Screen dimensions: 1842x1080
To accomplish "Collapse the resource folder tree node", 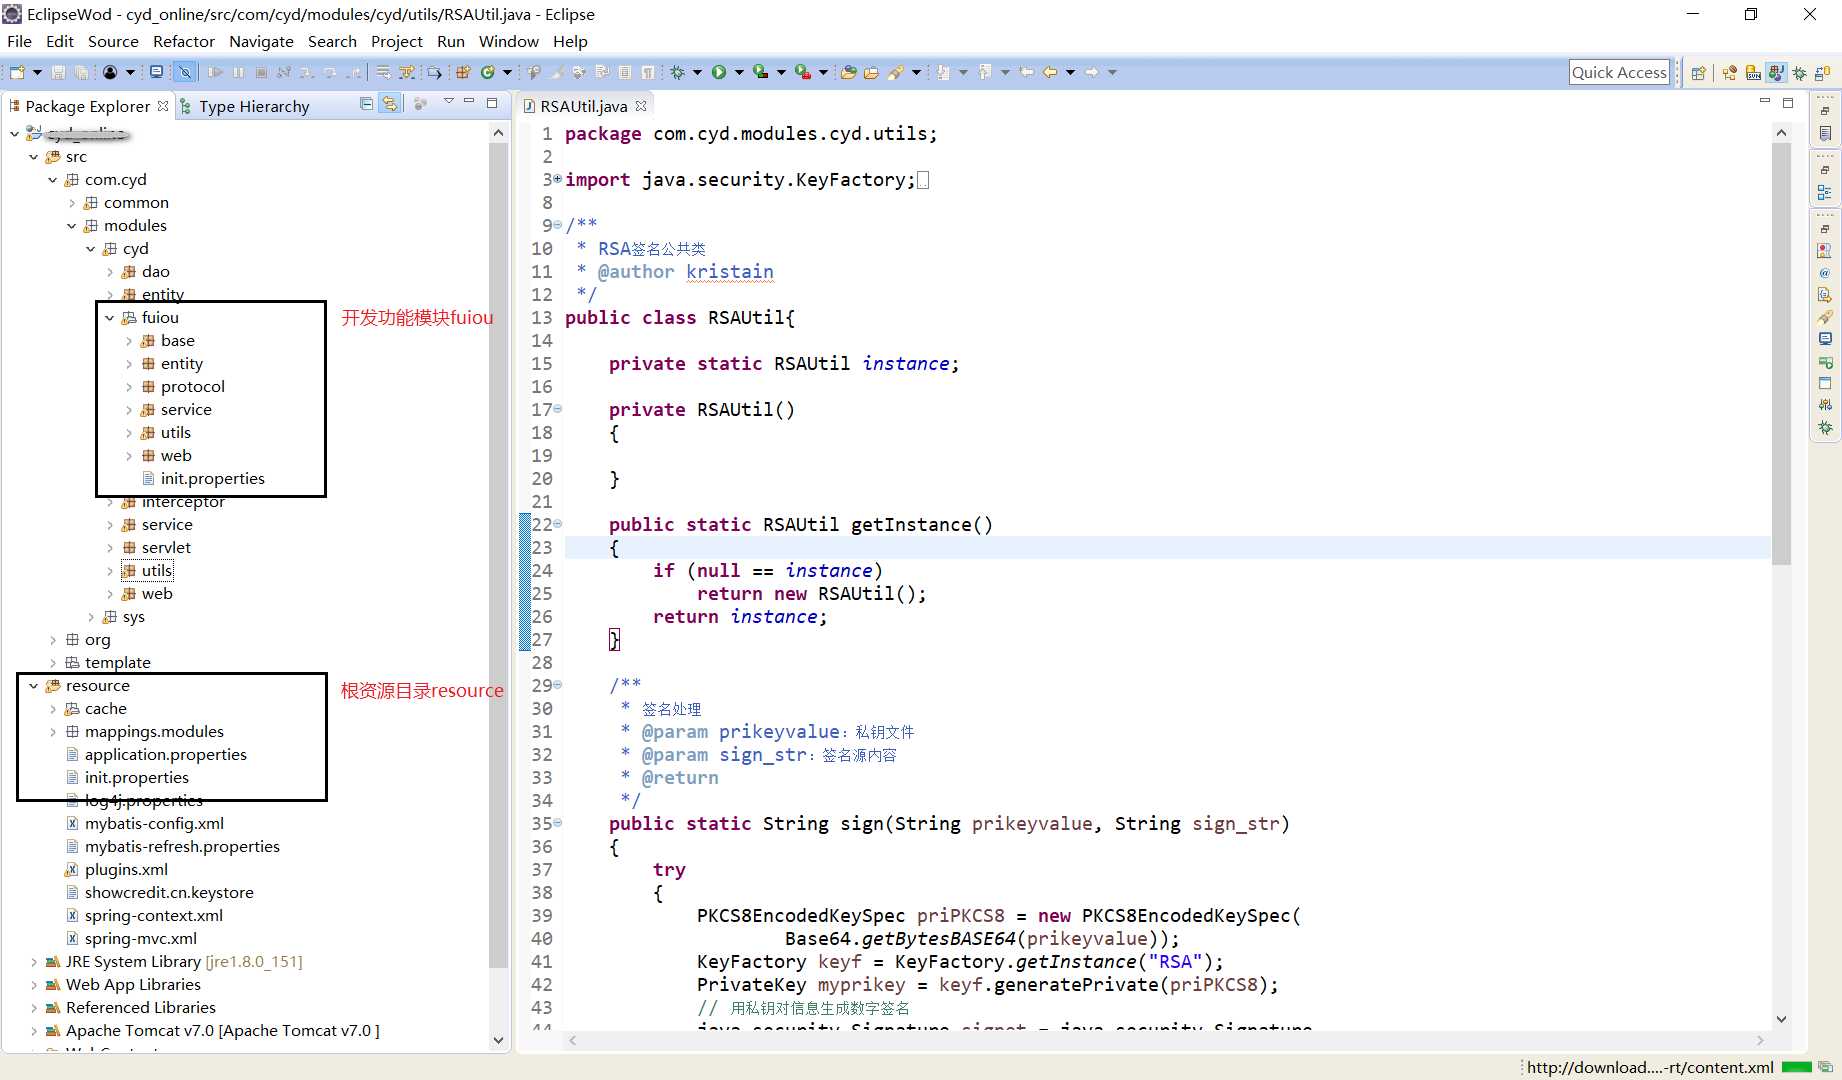I will point(33,686).
